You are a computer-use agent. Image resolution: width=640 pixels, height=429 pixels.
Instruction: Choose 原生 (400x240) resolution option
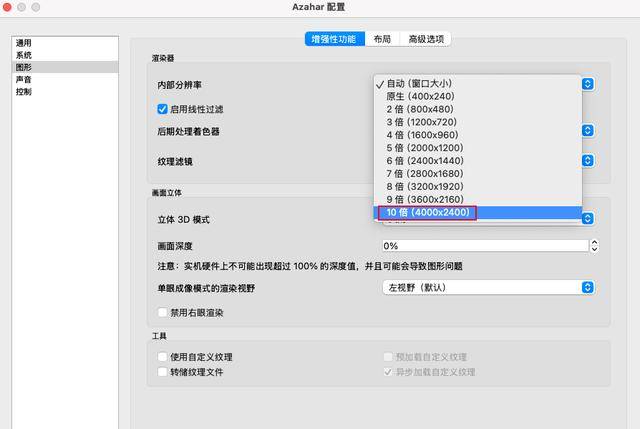pyautogui.click(x=478, y=96)
